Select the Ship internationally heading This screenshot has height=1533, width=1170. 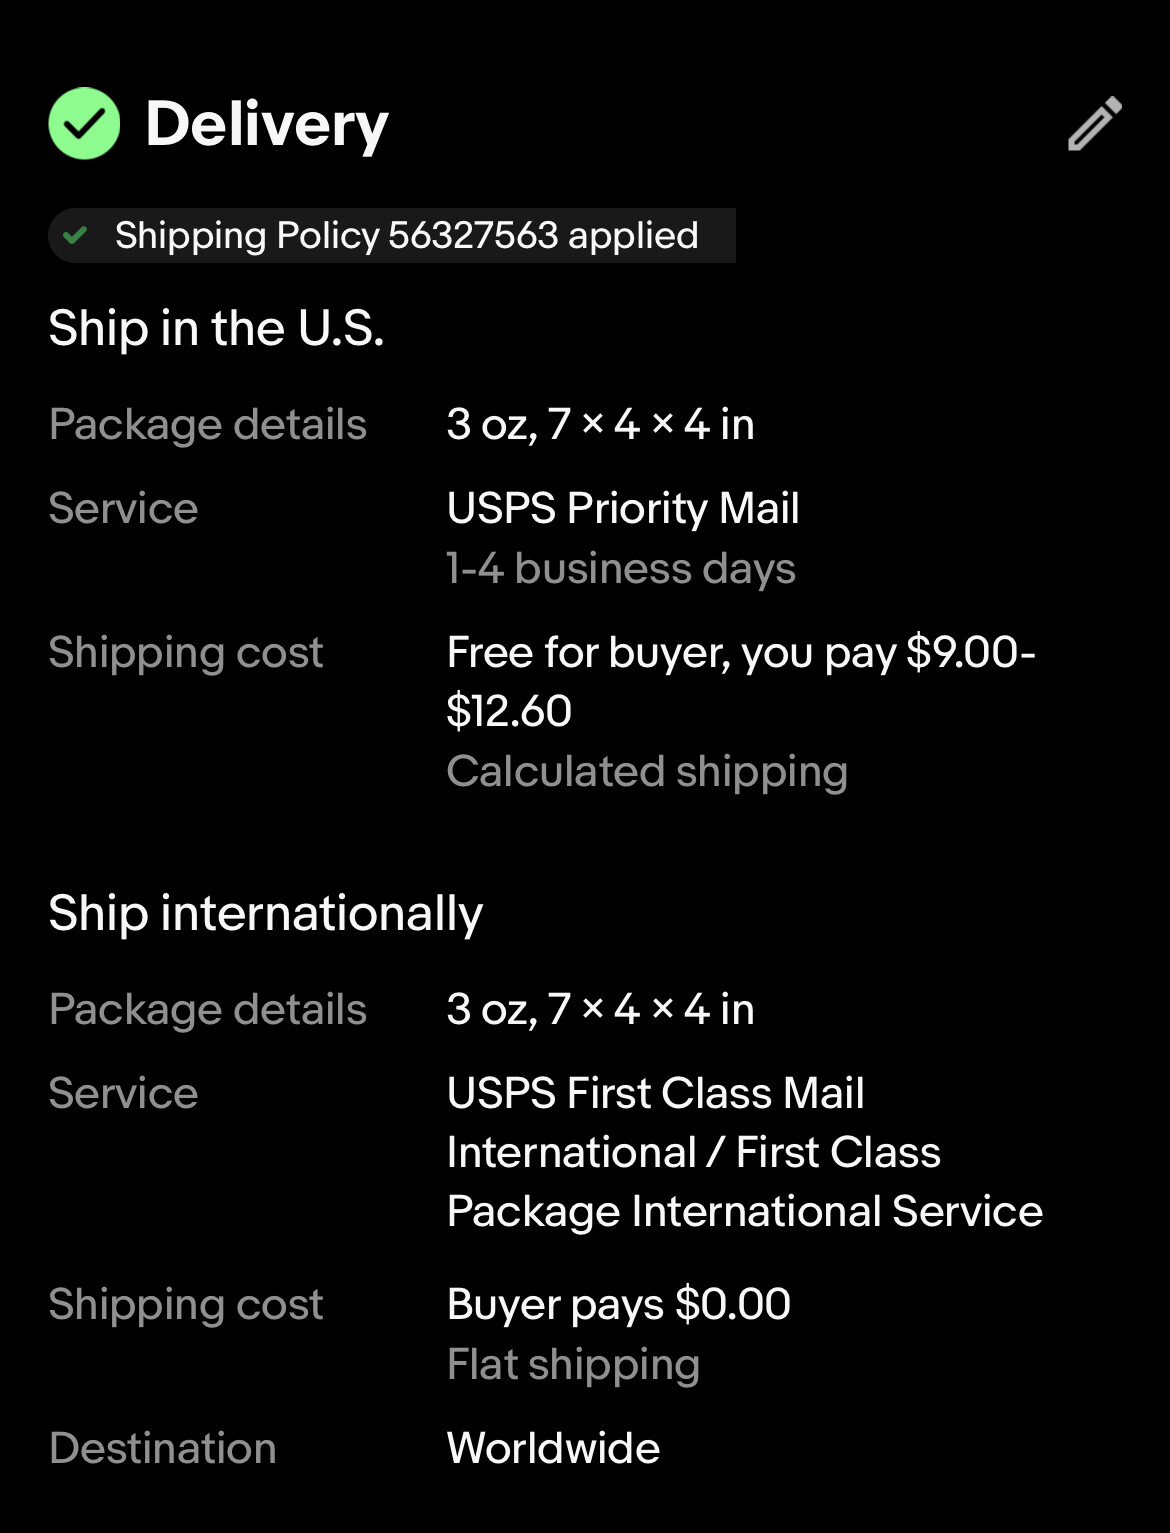tap(266, 913)
